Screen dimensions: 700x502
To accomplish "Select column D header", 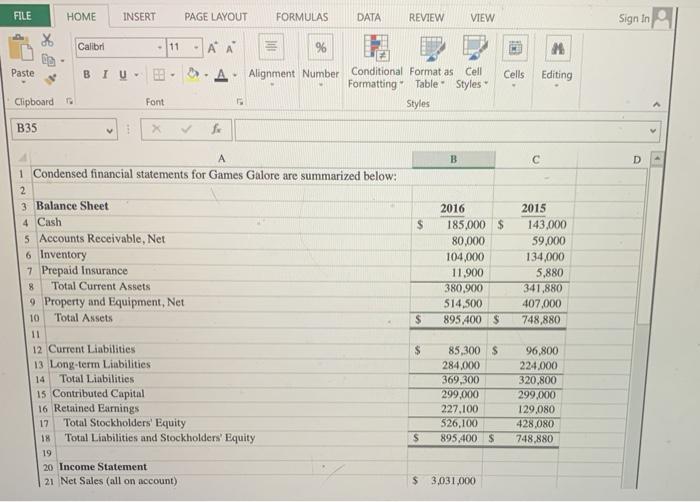I will (637, 159).
